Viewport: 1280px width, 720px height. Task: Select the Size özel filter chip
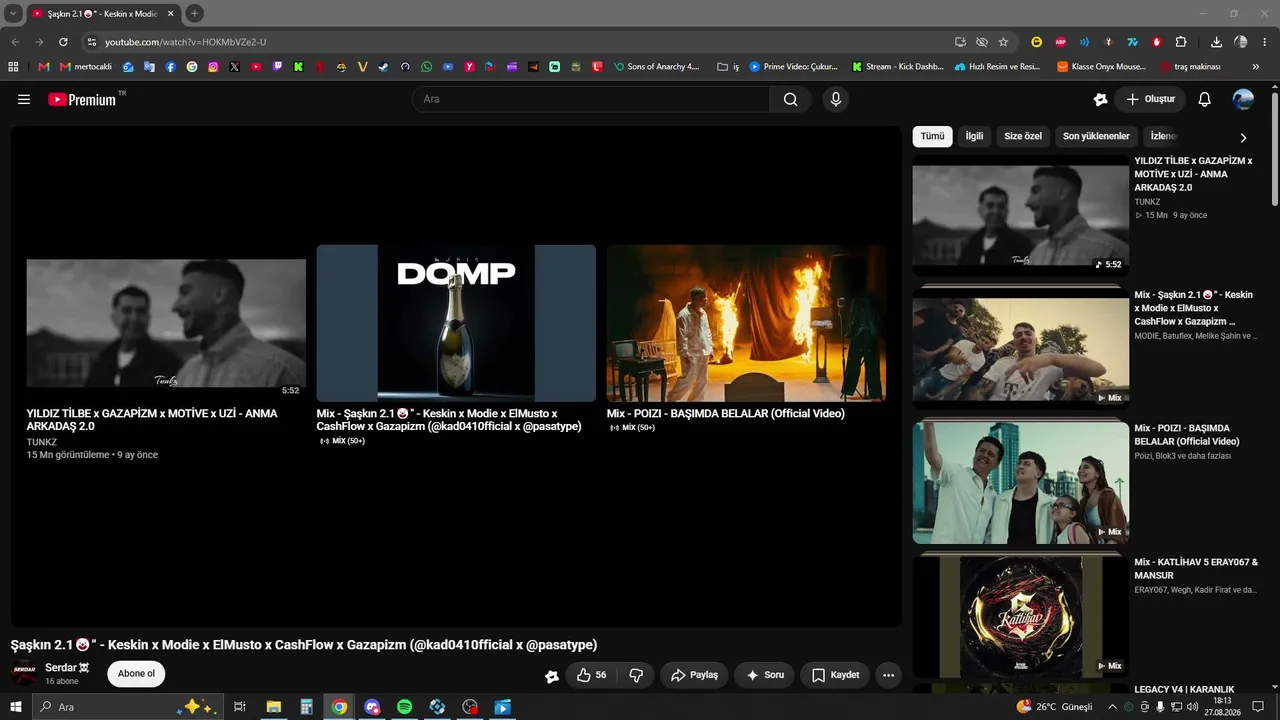(1023, 136)
